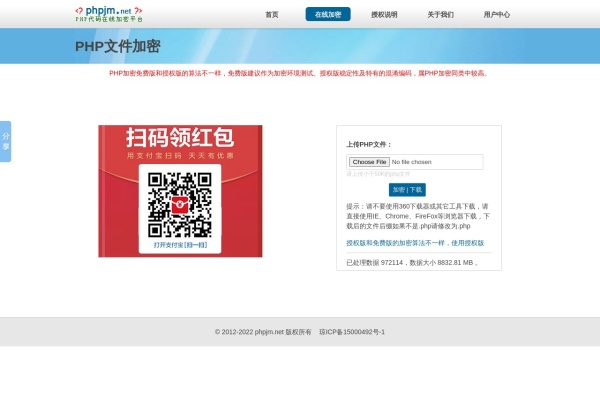Click the 打开支付宝 scan caption
This screenshot has height=400, width=600.
click(x=180, y=244)
